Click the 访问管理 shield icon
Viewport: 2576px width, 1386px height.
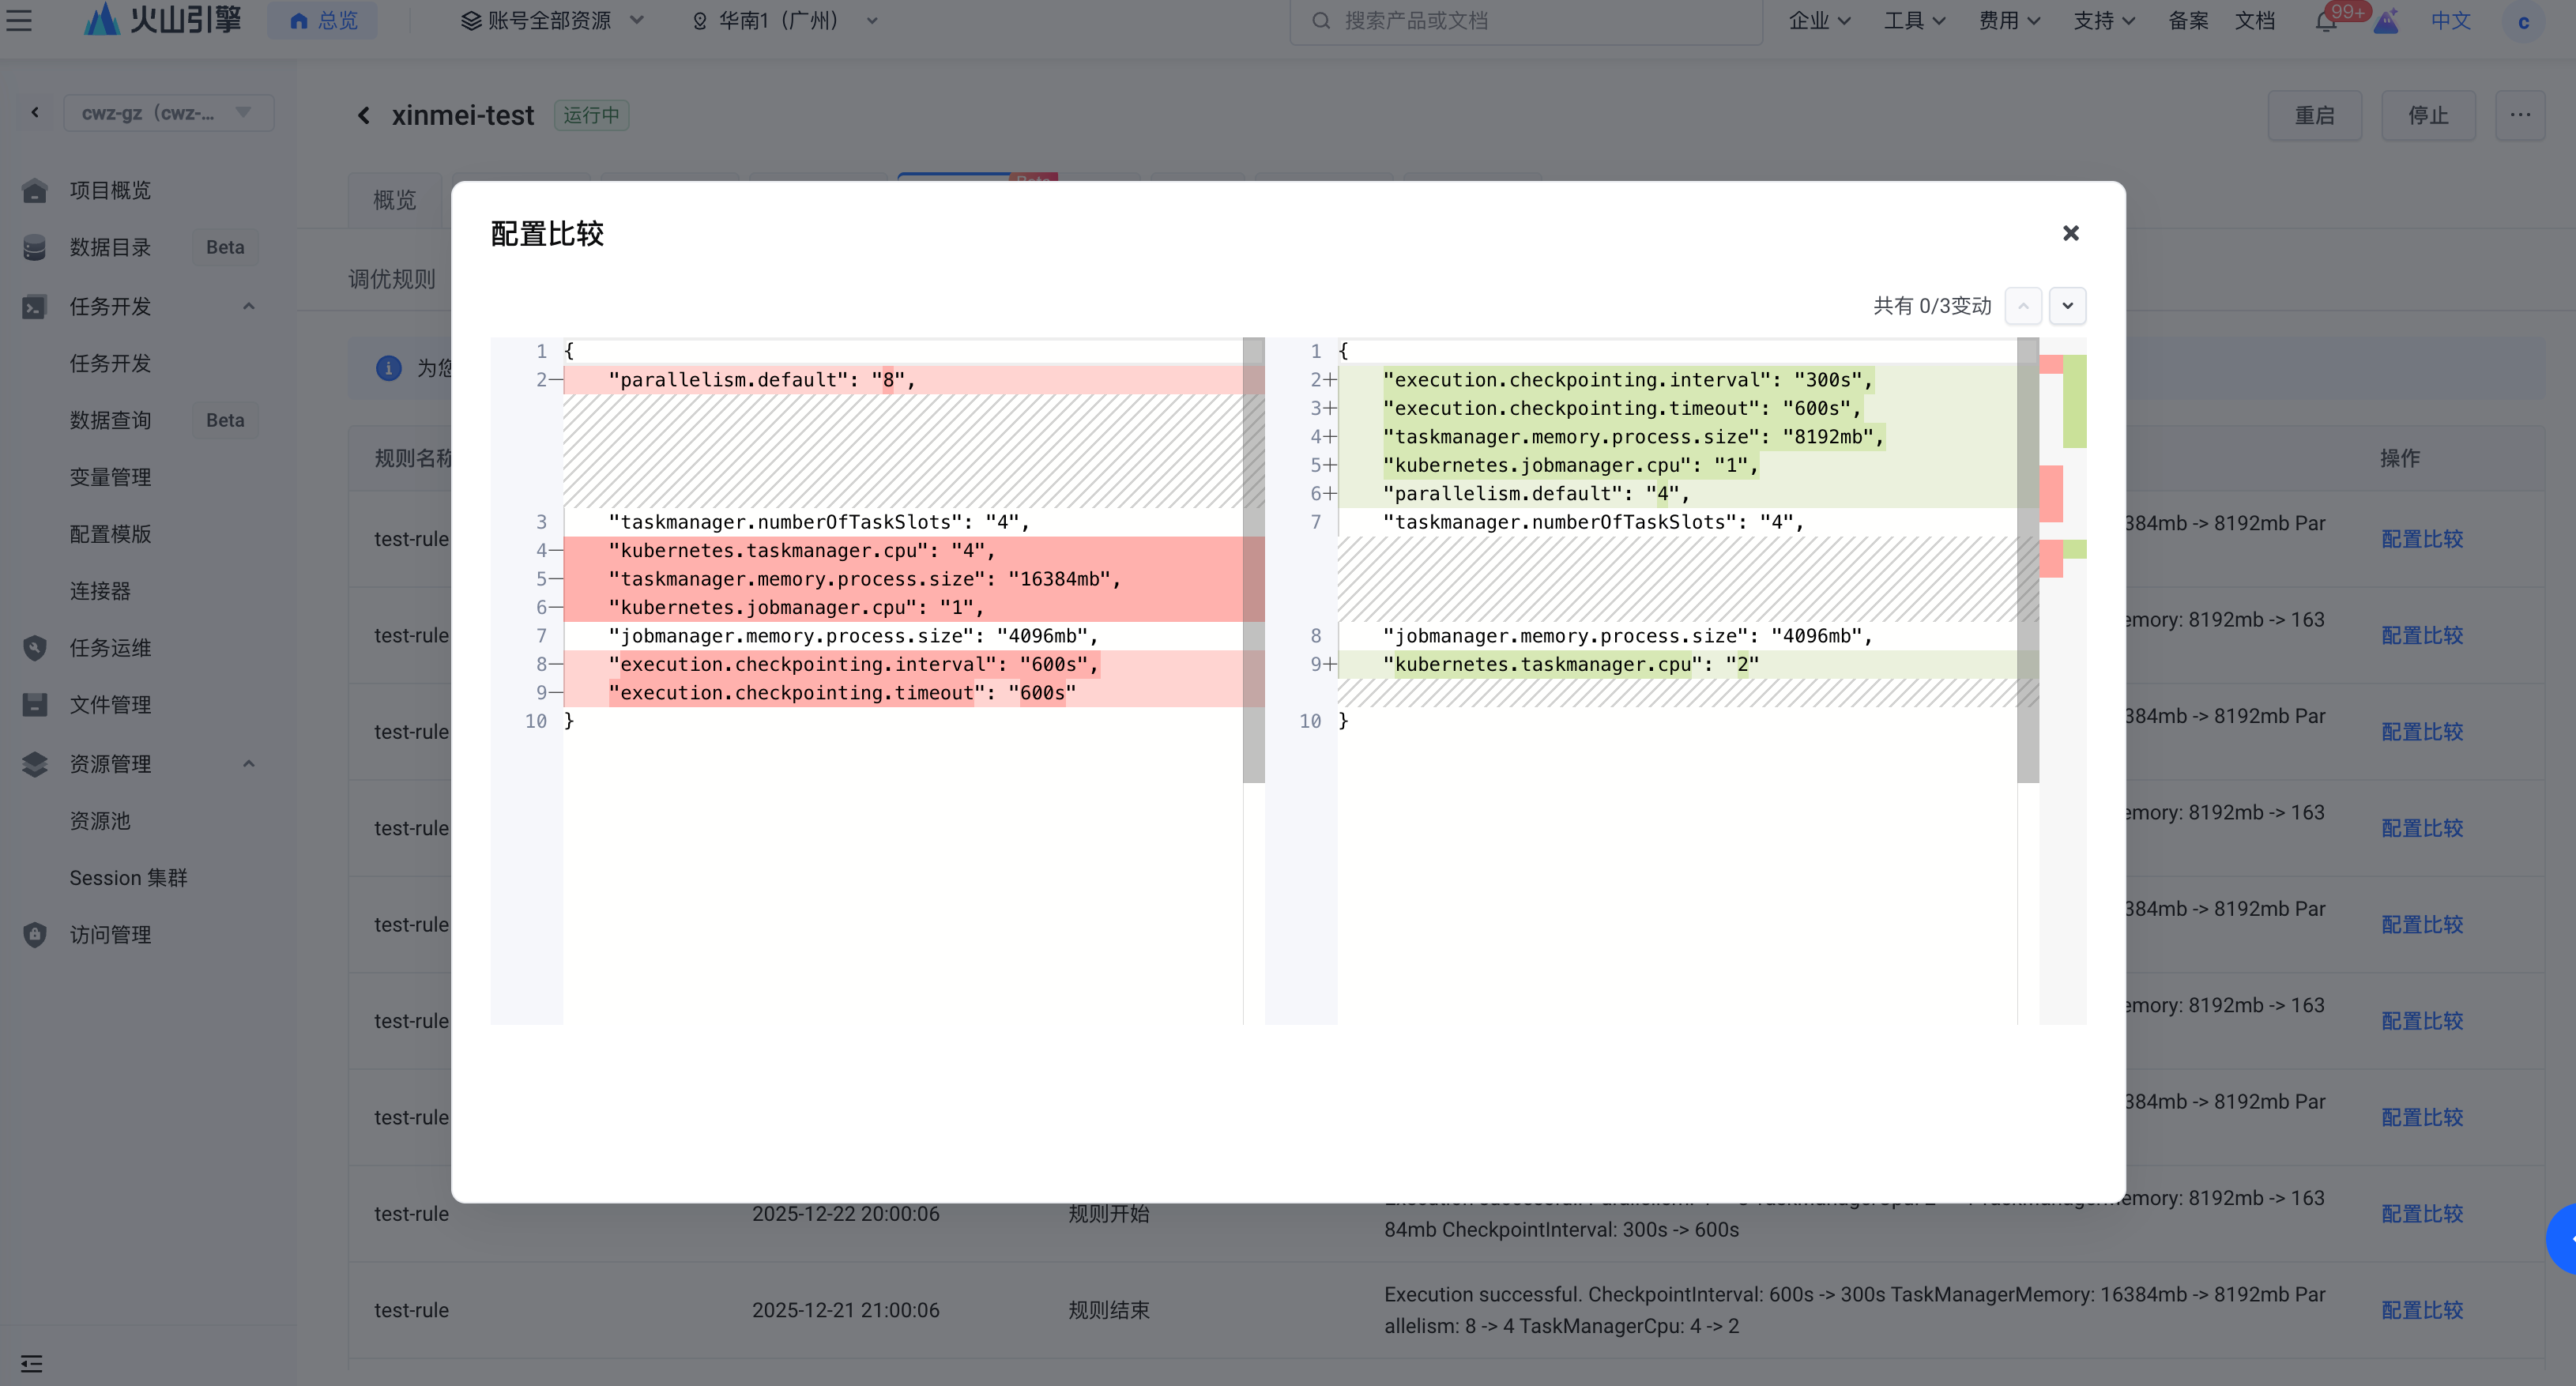click(x=35, y=935)
